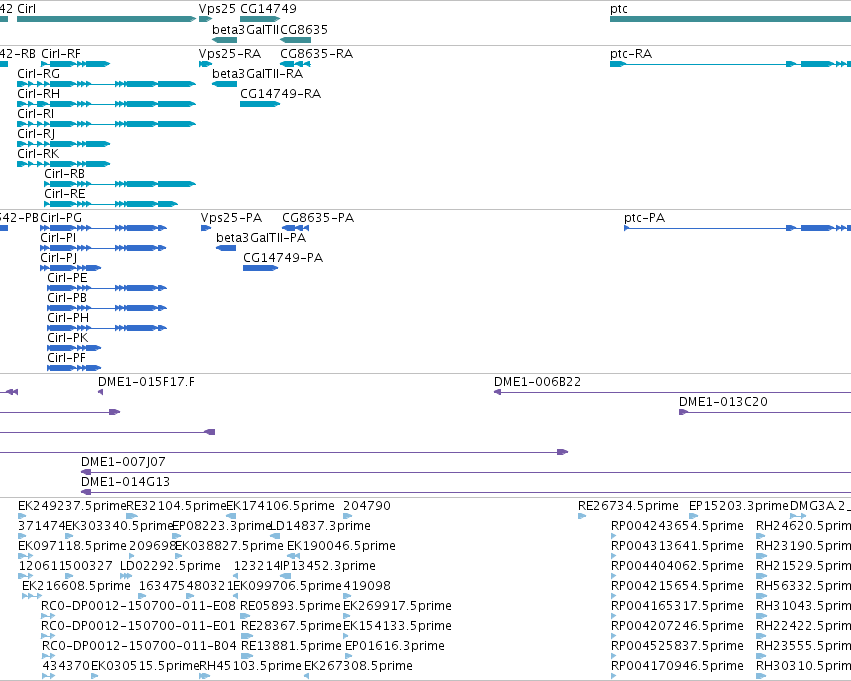Viewport: 851px width, 681px height.
Task: Click the teal Cirl gene arrow bar
Action: (106, 19)
